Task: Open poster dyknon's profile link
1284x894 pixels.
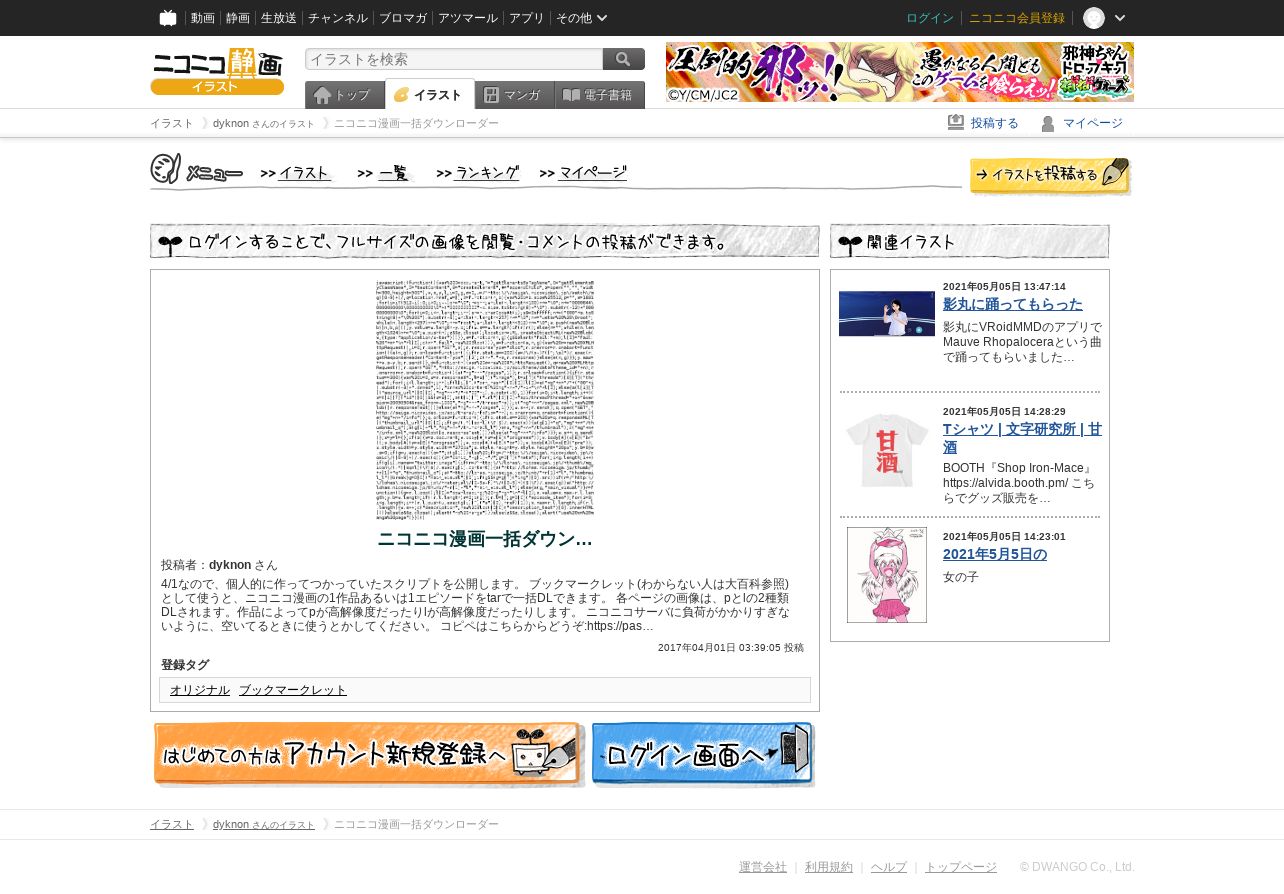Action: pos(230,565)
